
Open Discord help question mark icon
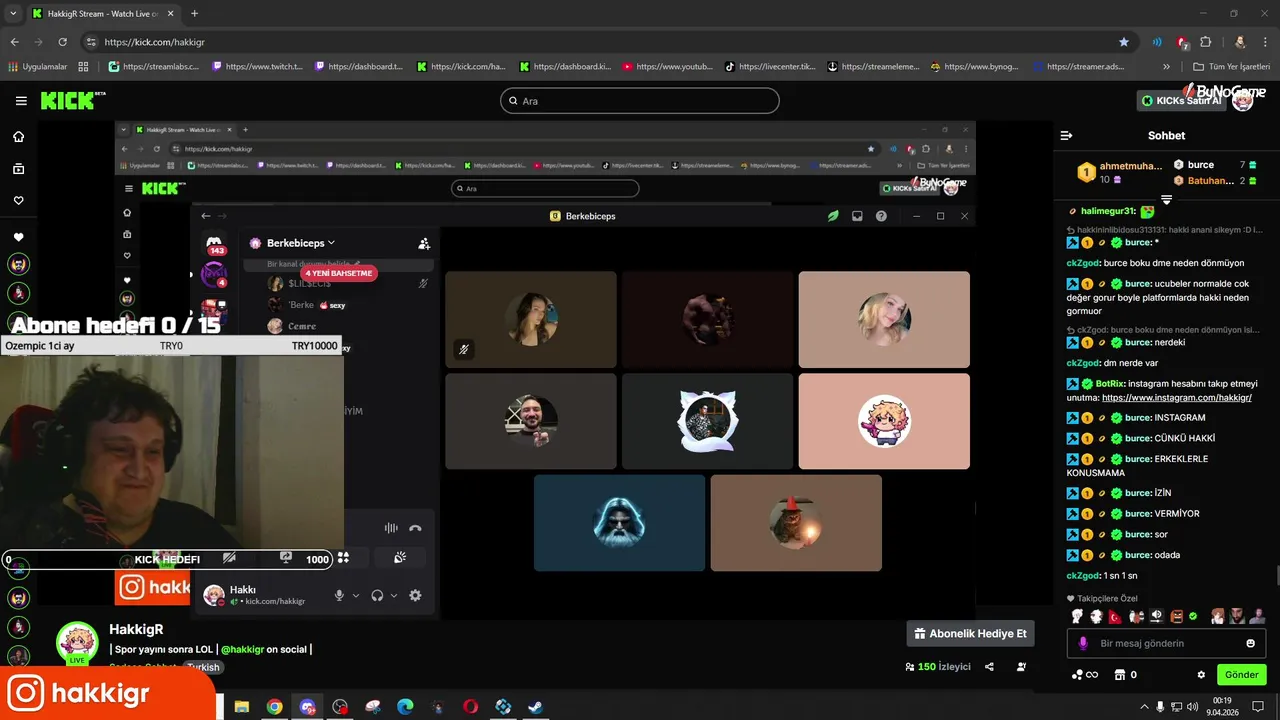tap(881, 216)
